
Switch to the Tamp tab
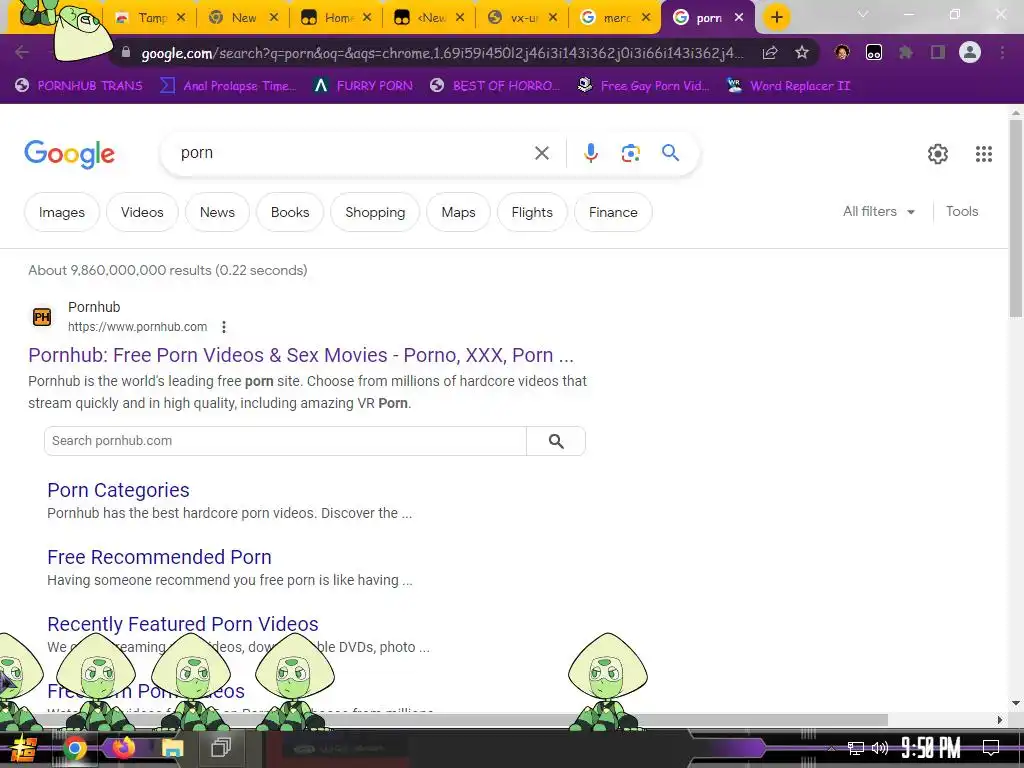pos(150,18)
